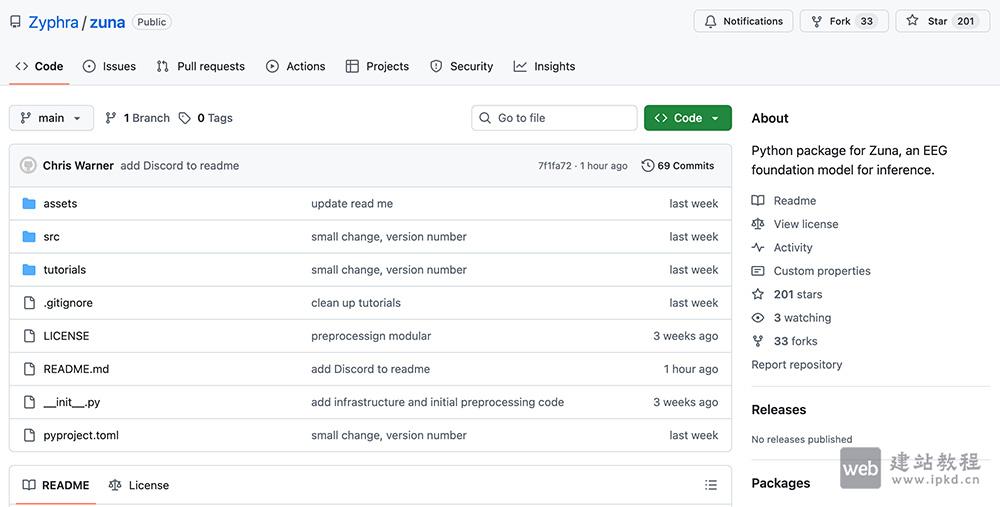The width and height of the screenshot is (1000, 507).
Task: Click the commit history clock icon
Action: pos(648,165)
